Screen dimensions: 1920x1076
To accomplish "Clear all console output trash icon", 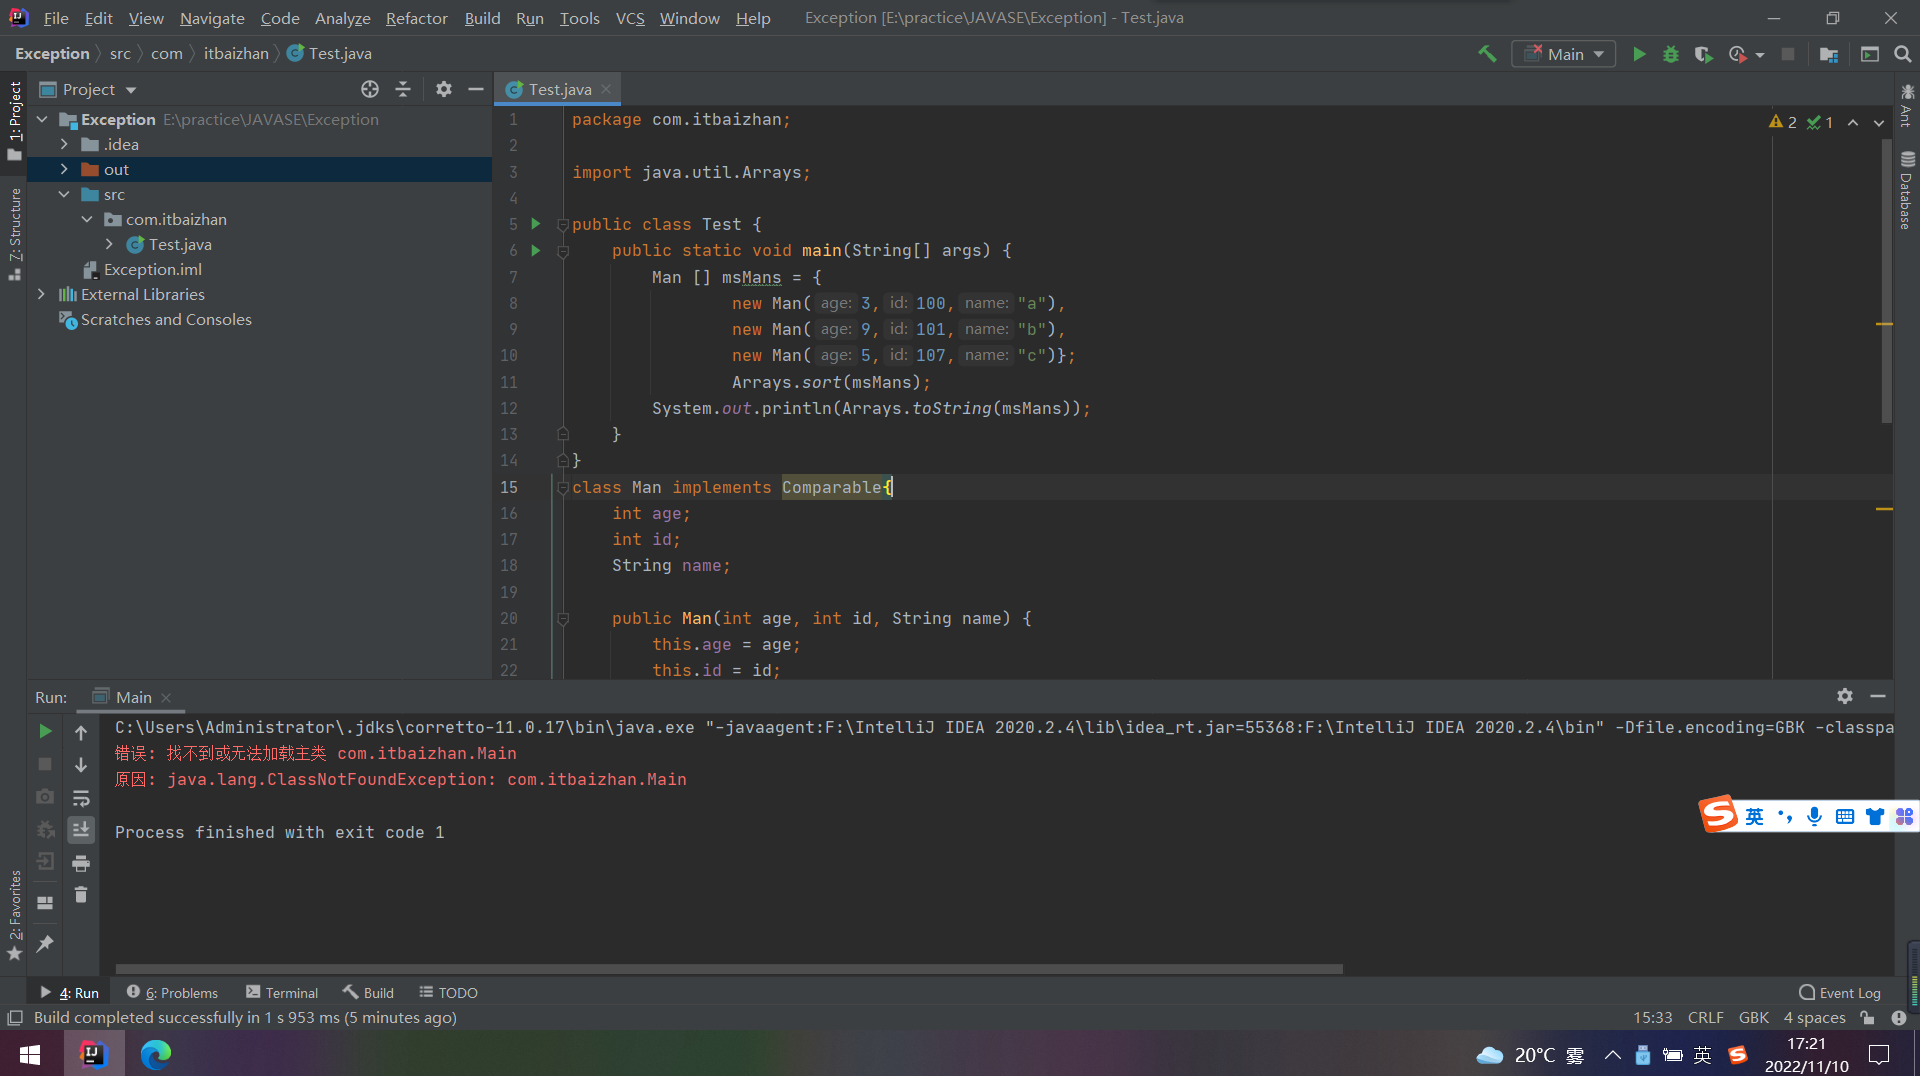I will 81,895.
